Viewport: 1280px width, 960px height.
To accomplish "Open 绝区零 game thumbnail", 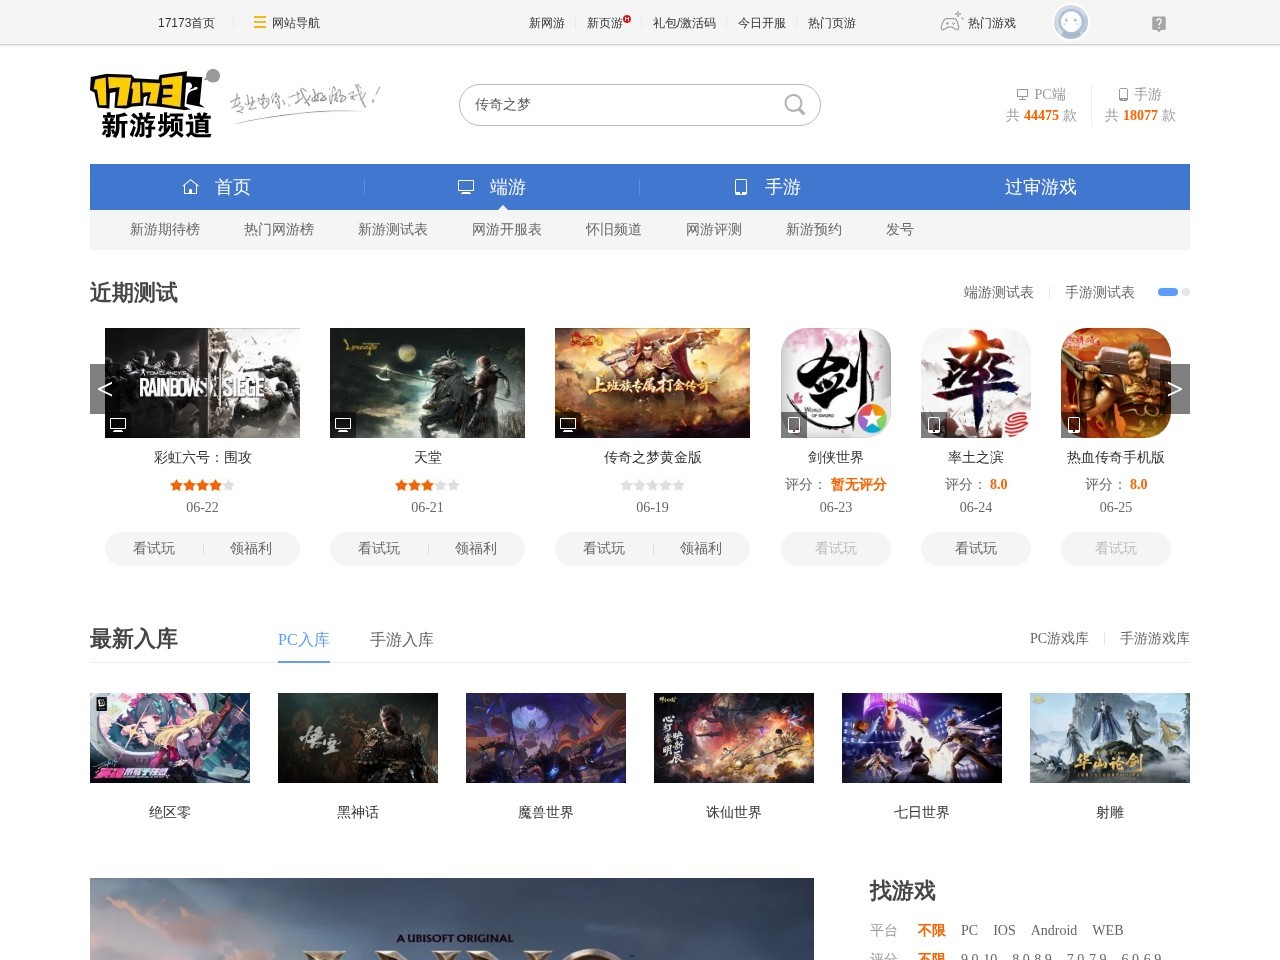I will tap(170, 738).
